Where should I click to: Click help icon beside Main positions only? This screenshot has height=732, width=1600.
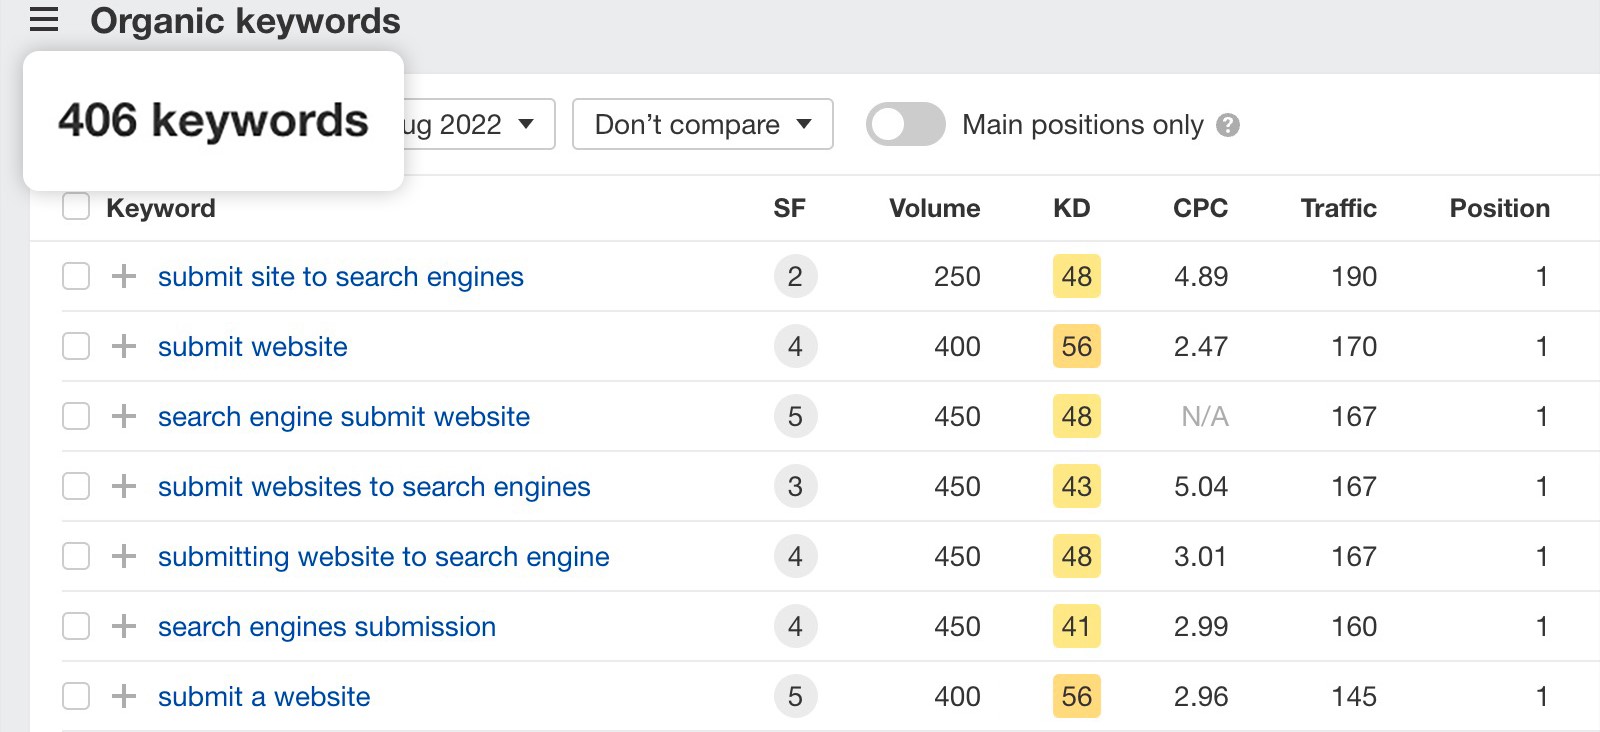pos(1228,125)
